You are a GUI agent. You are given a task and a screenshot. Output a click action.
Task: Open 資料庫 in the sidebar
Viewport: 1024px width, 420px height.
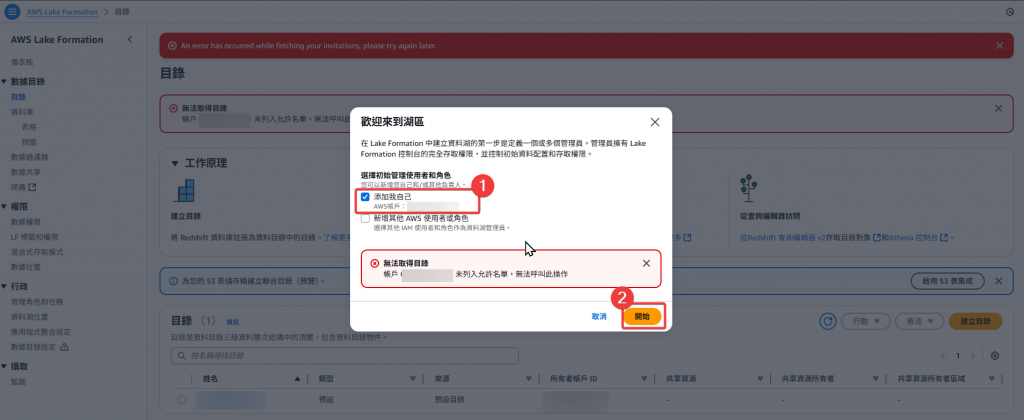click(22, 112)
